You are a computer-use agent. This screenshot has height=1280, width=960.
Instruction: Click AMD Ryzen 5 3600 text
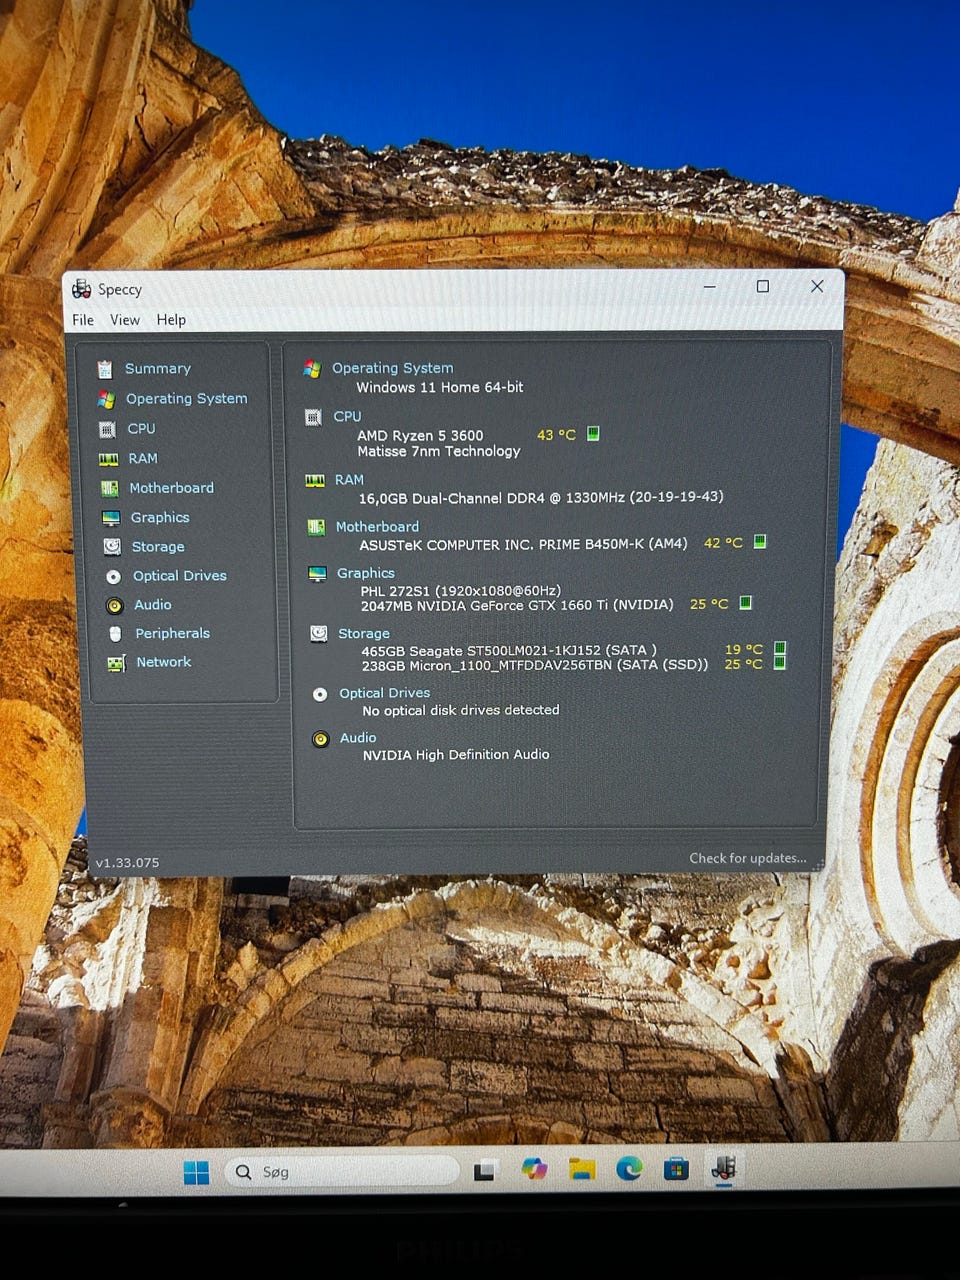point(420,435)
